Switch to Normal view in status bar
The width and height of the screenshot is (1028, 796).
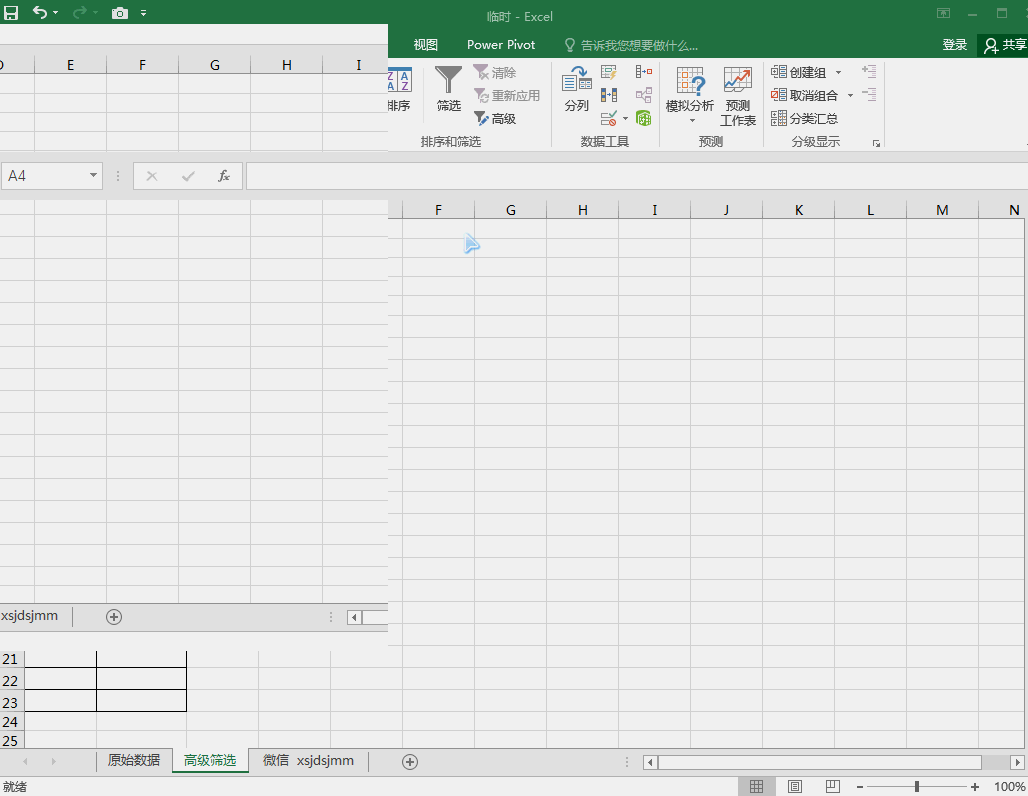pyautogui.click(x=756, y=786)
